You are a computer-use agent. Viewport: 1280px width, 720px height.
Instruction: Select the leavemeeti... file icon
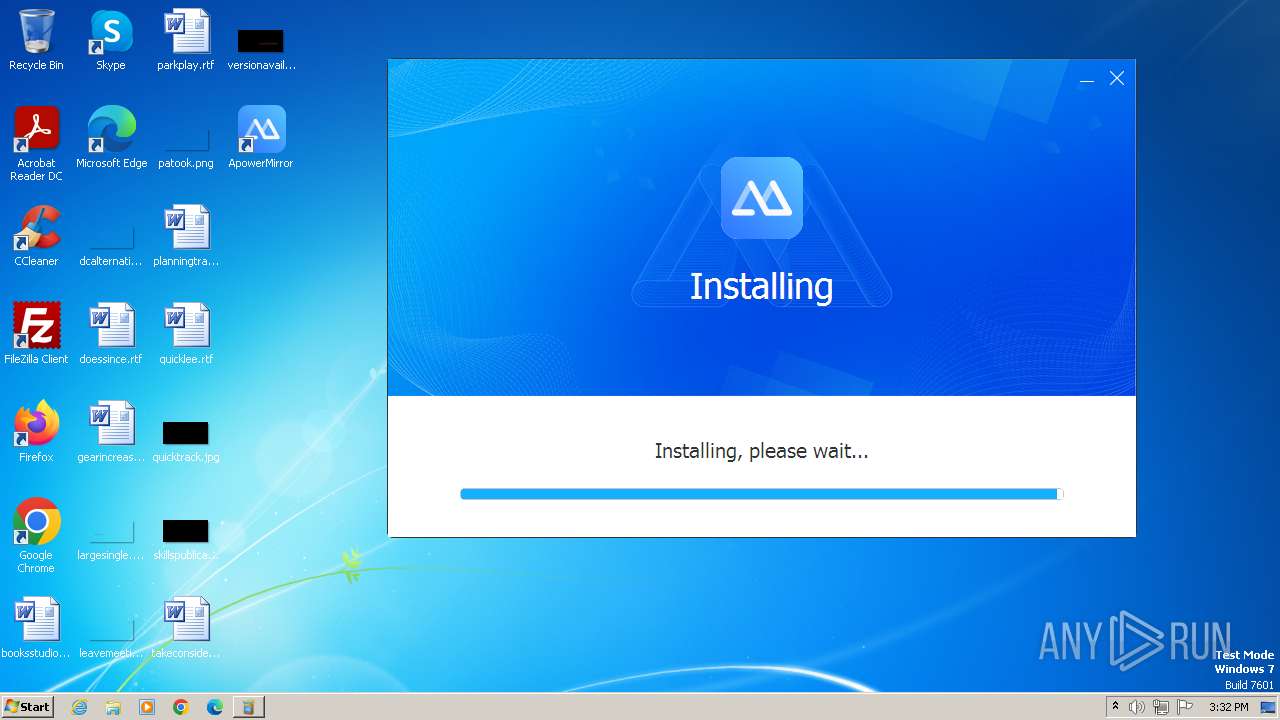tap(111, 638)
